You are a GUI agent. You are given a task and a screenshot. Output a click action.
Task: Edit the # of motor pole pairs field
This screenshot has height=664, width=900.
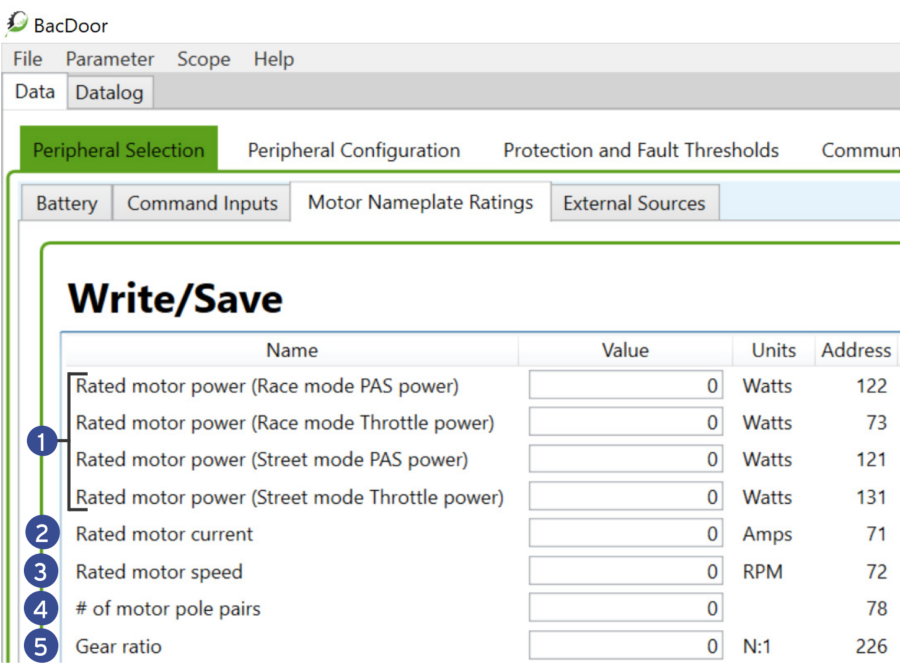pos(626,608)
